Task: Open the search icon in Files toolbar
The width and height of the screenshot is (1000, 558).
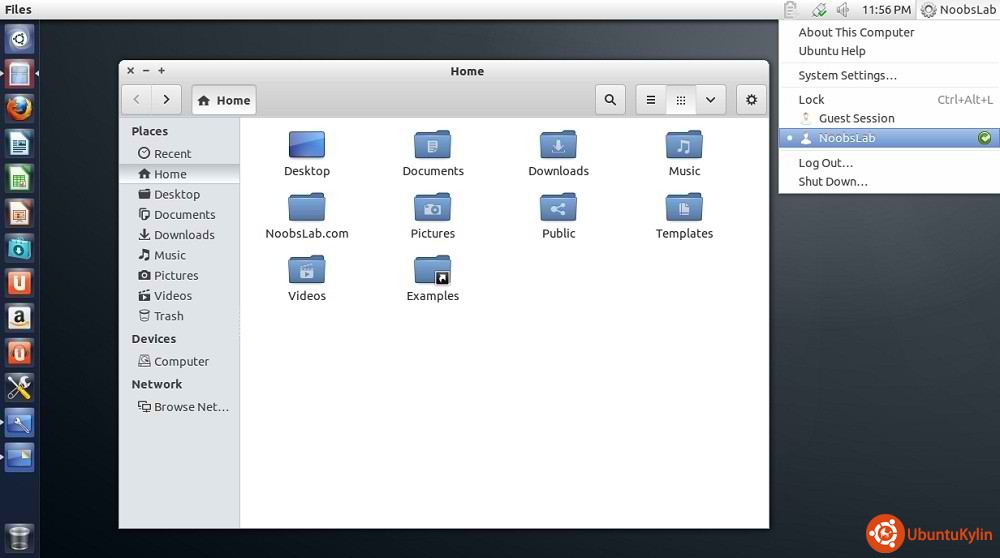Action: click(x=610, y=100)
